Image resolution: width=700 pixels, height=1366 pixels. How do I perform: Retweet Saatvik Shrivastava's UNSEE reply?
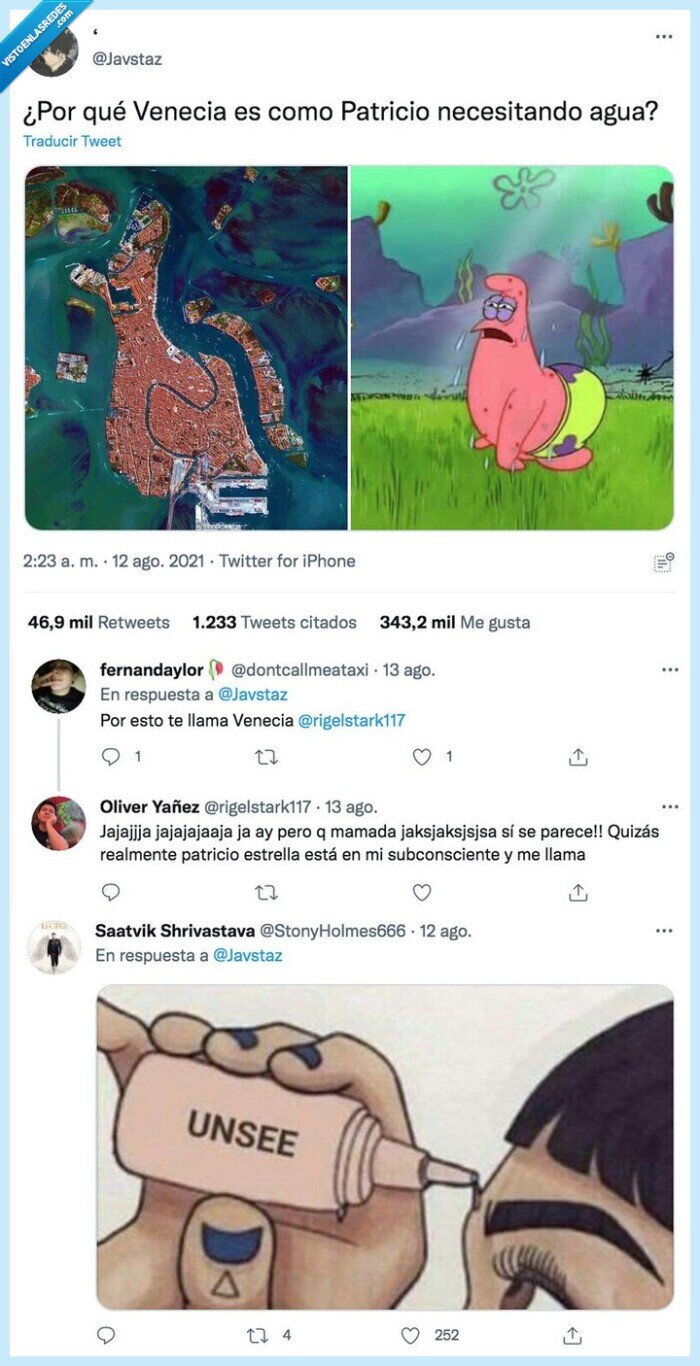[x=255, y=1334]
